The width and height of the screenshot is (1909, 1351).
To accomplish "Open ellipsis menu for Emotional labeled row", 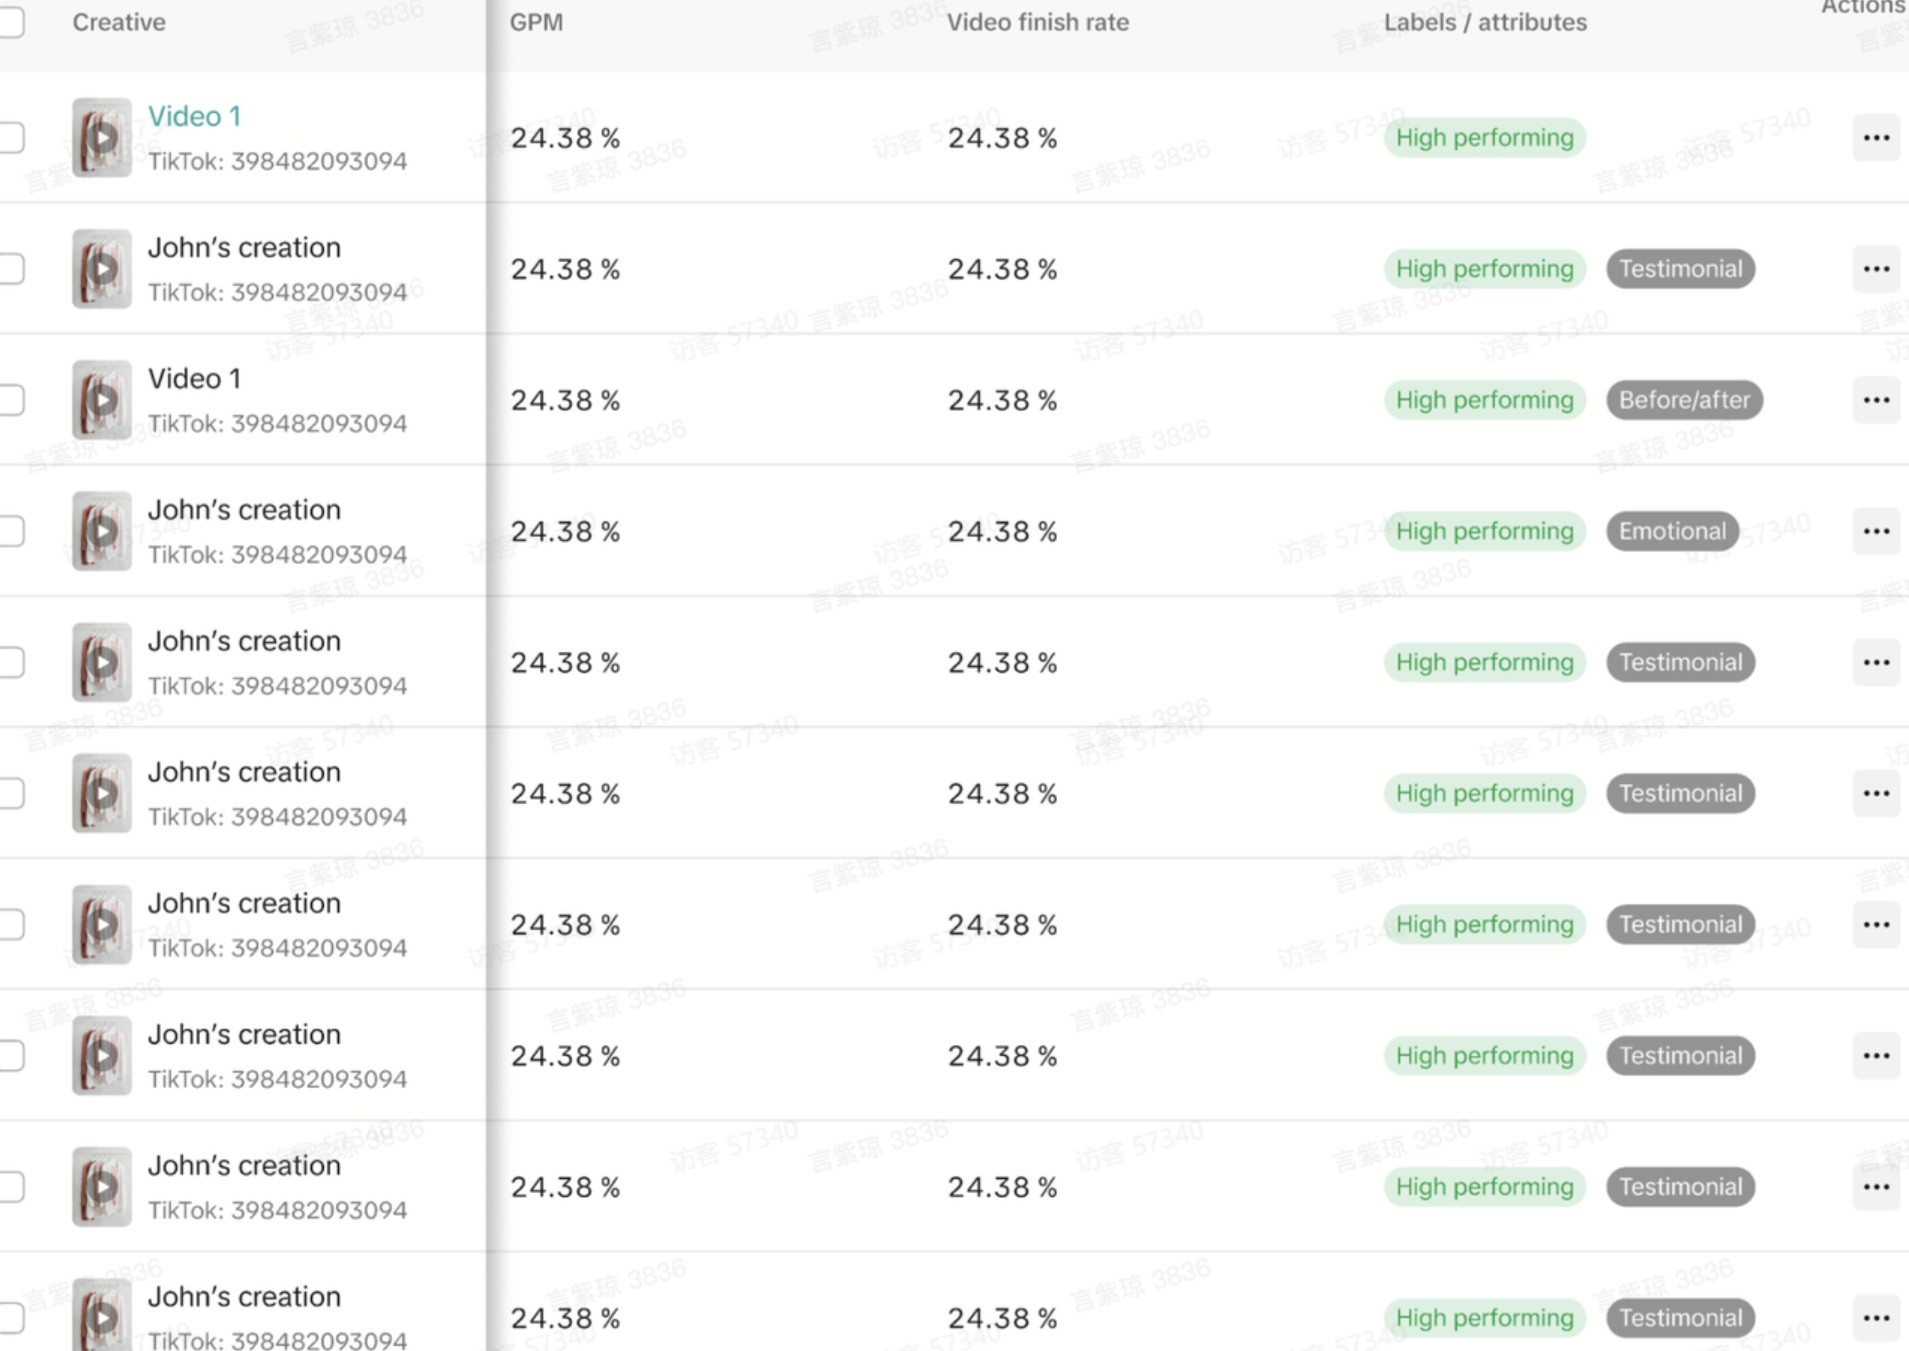I will [x=1875, y=531].
